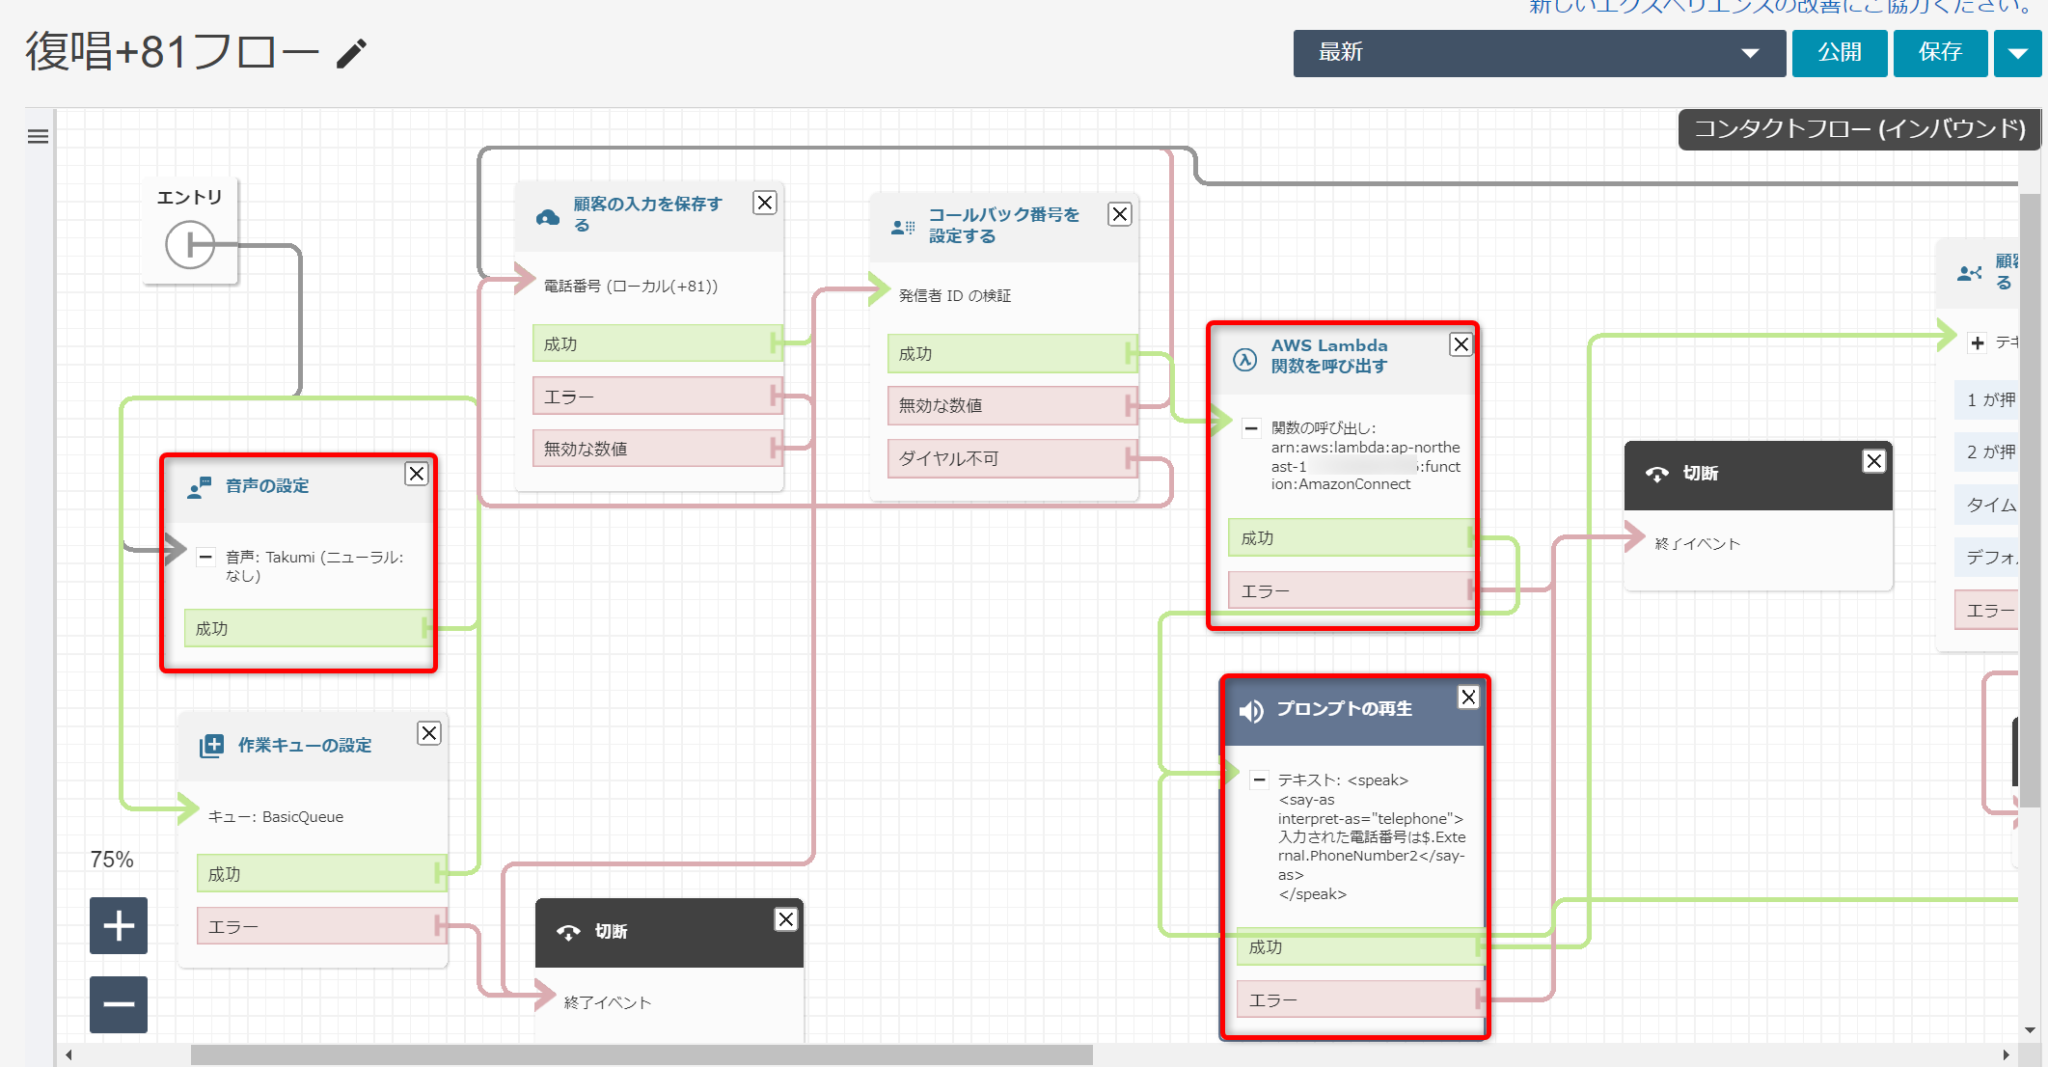The height and width of the screenshot is (1067, 2048).
Task: Click the 公開 publish button
Action: 1839,53
